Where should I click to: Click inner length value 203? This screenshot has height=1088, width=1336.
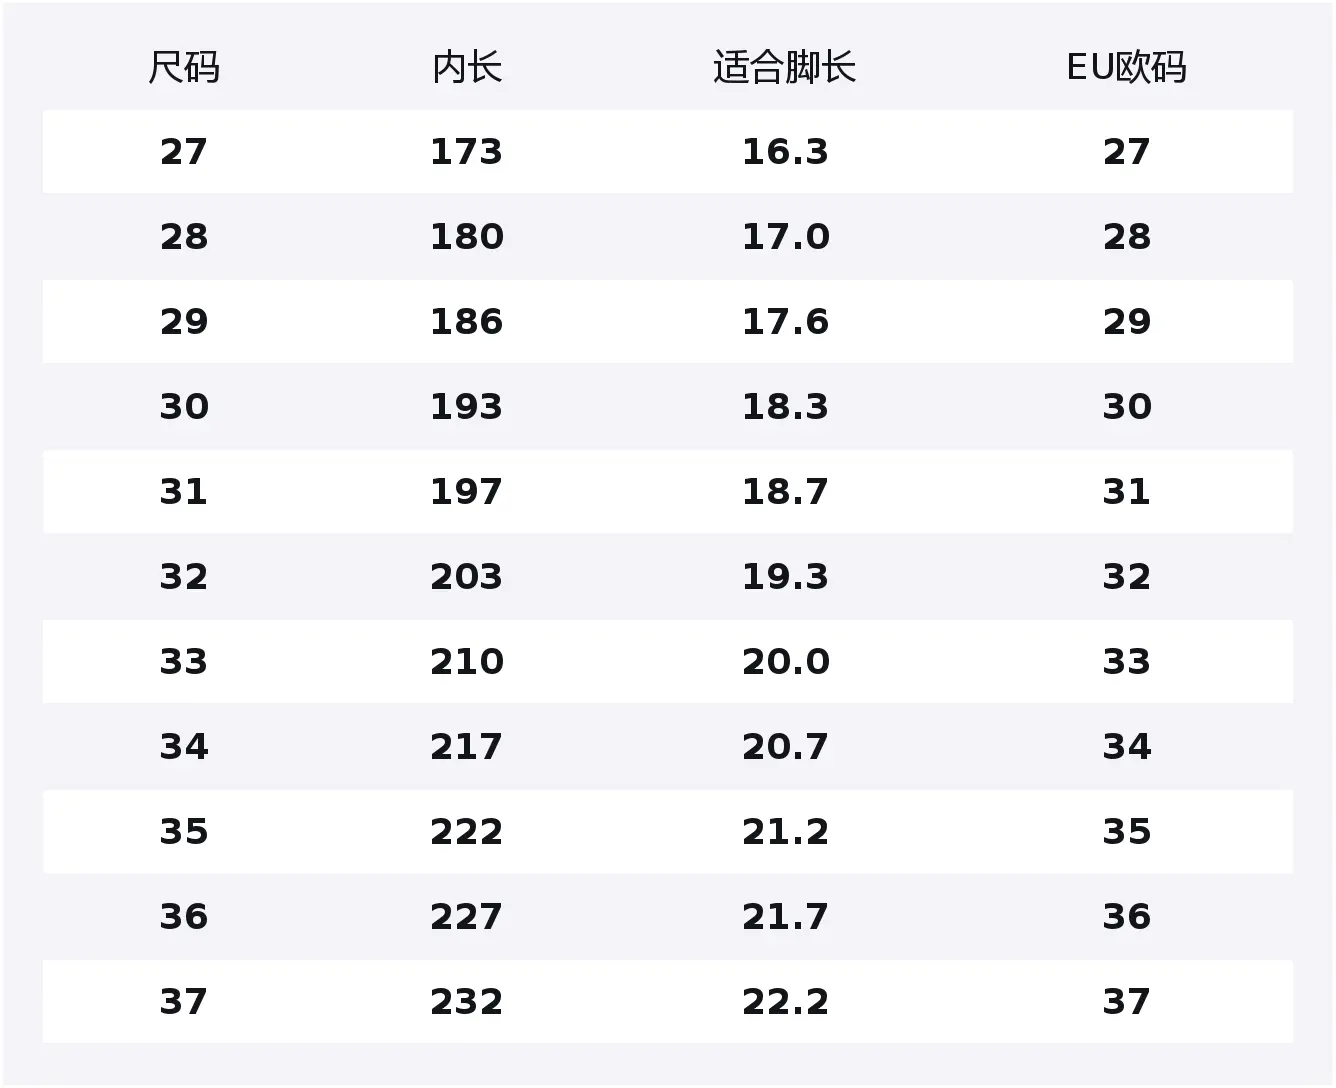467,577
